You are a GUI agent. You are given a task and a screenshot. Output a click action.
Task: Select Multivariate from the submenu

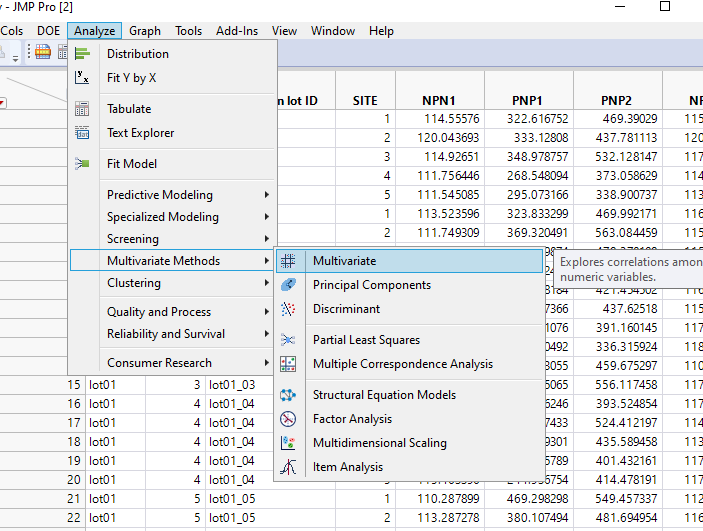[x=344, y=261]
